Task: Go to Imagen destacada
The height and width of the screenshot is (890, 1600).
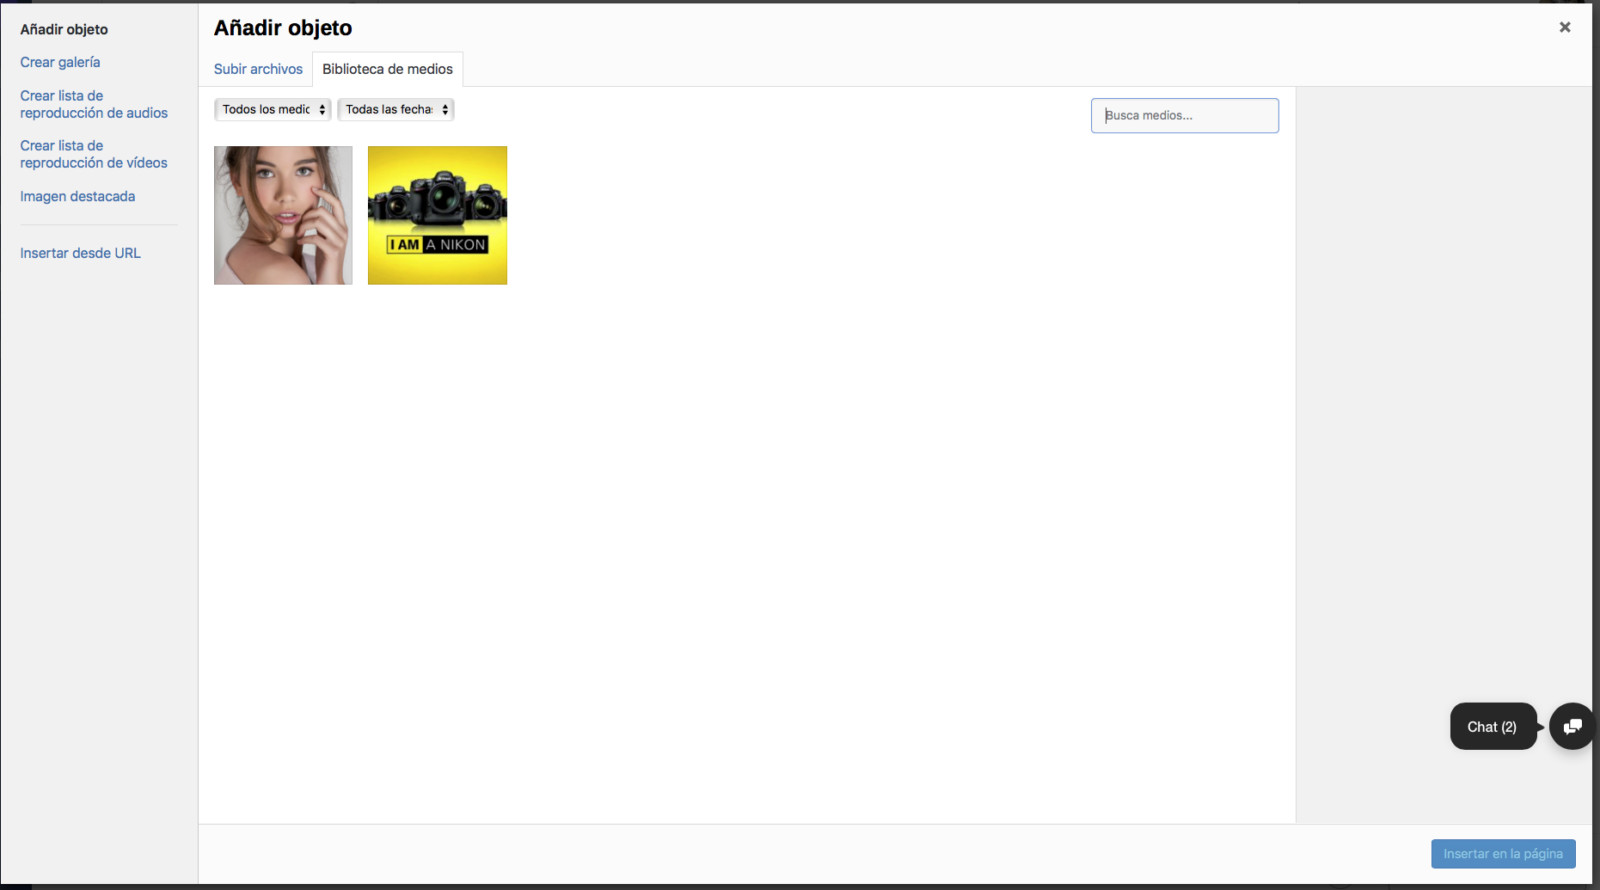Action: [77, 197]
